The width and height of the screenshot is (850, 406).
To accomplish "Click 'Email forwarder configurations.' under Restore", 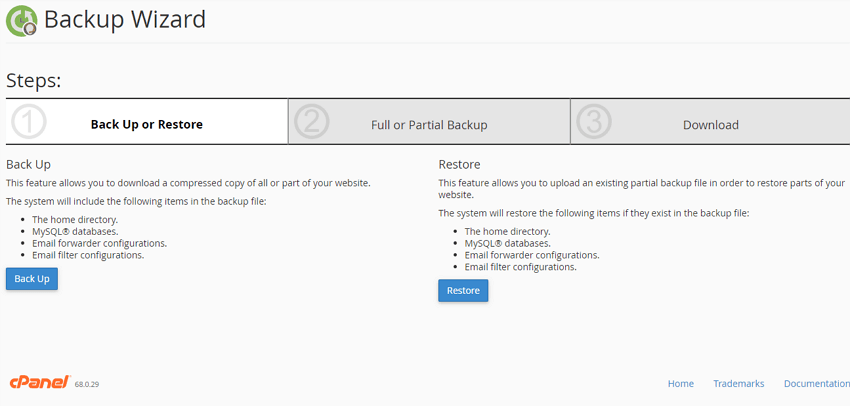I will (x=532, y=255).
